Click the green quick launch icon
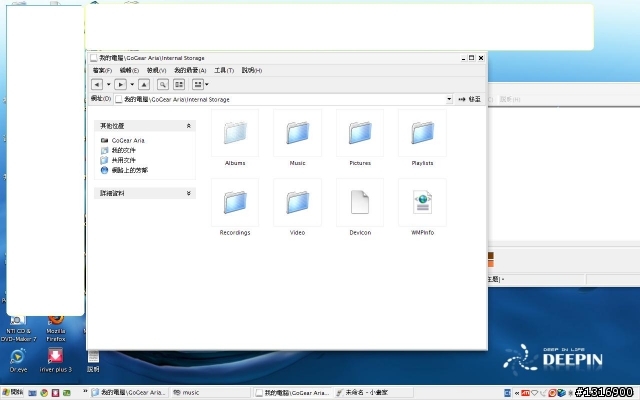This screenshot has height=400, width=640. point(67,393)
